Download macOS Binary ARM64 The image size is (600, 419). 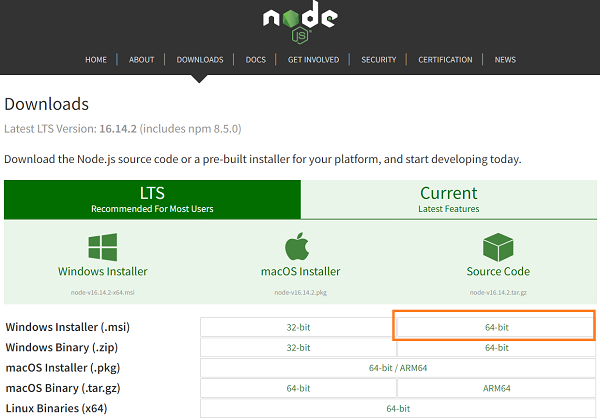coord(497,388)
